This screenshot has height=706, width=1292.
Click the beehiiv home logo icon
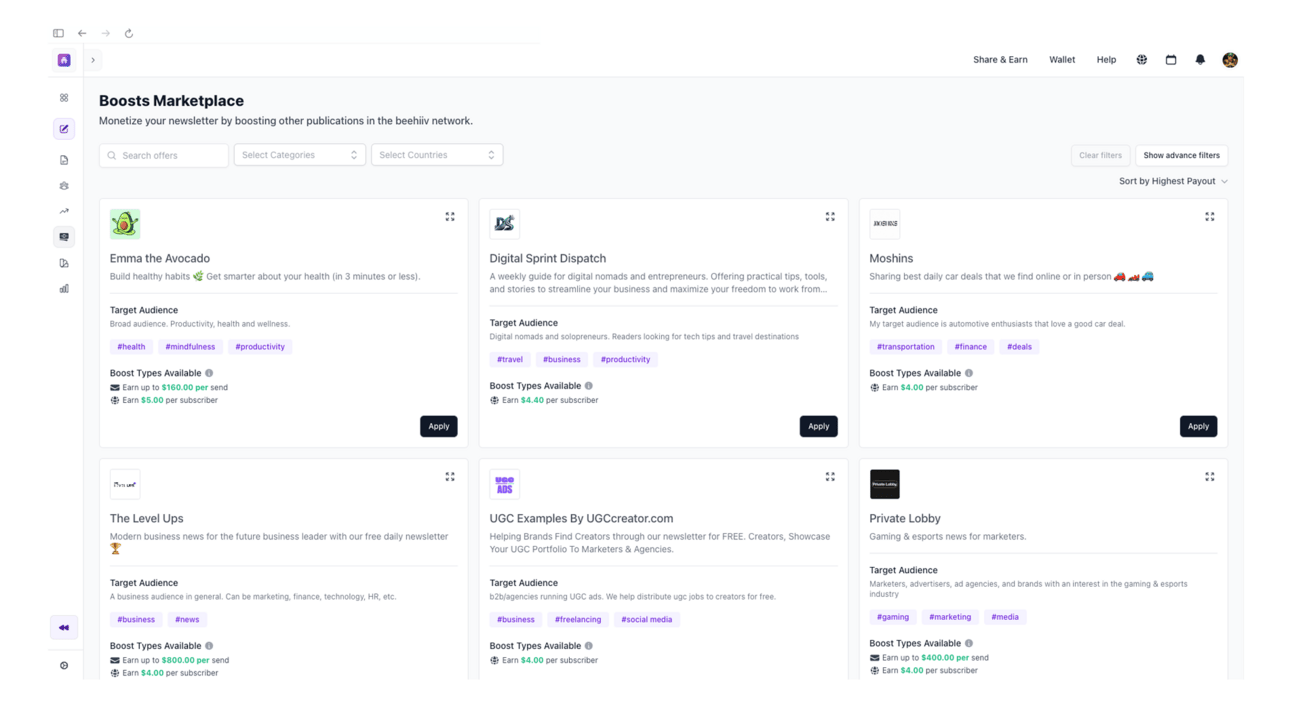point(64,60)
